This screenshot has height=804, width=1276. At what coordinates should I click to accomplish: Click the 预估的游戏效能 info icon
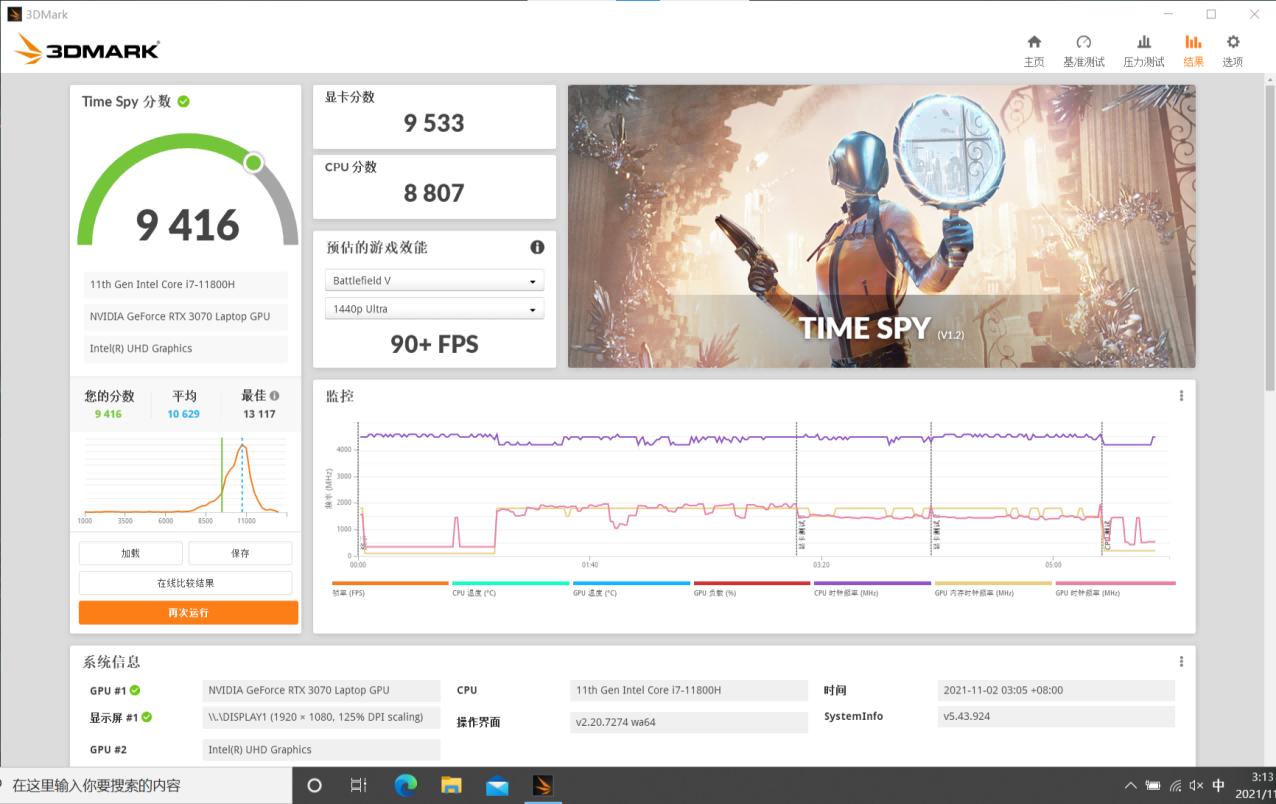coord(537,247)
